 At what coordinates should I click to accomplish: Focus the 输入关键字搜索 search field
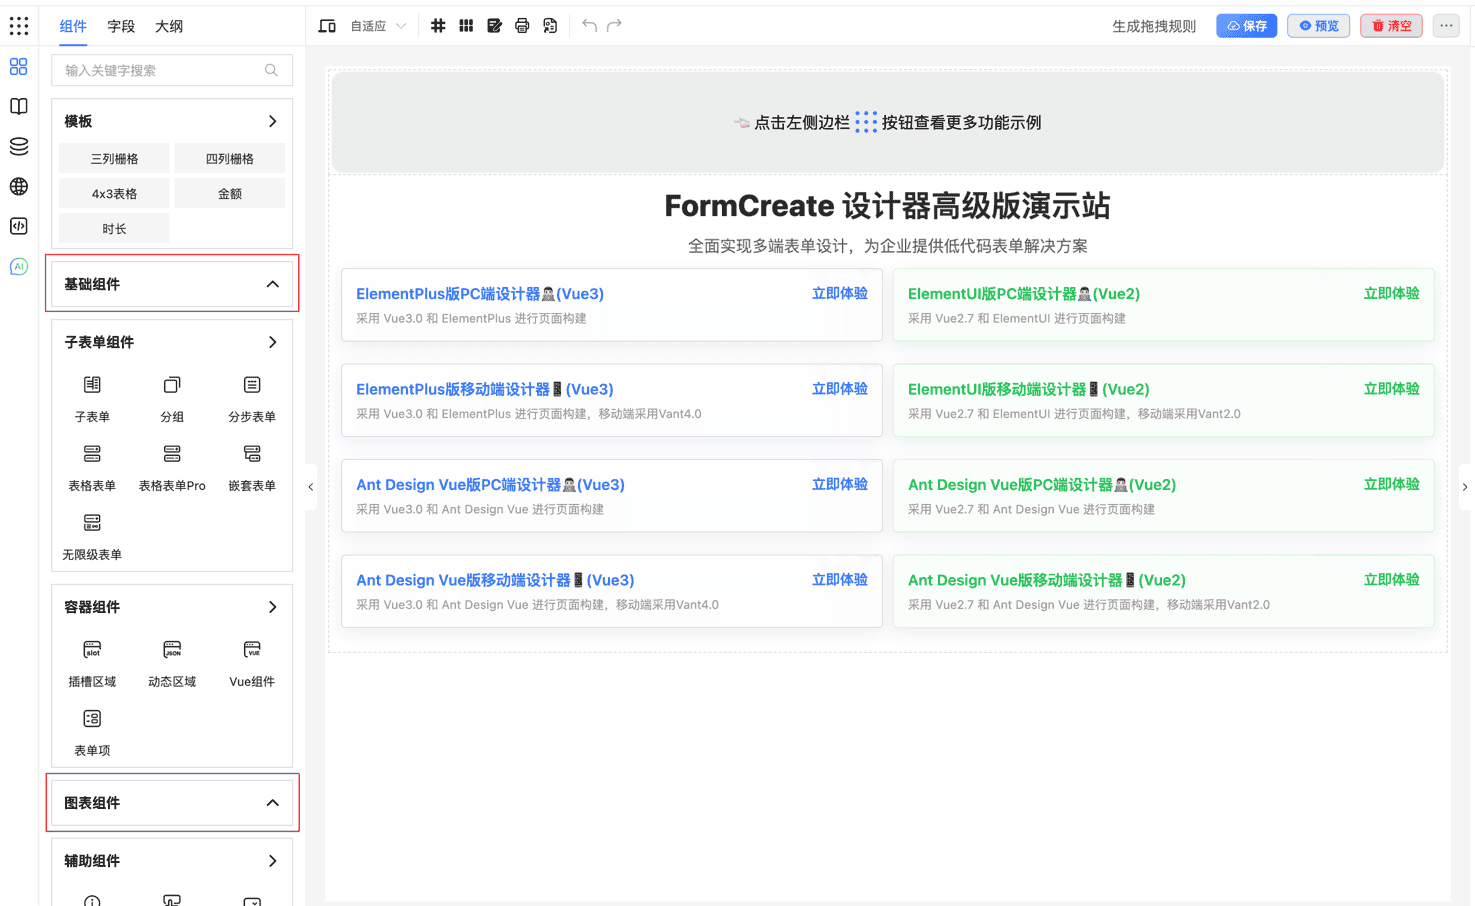(172, 70)
